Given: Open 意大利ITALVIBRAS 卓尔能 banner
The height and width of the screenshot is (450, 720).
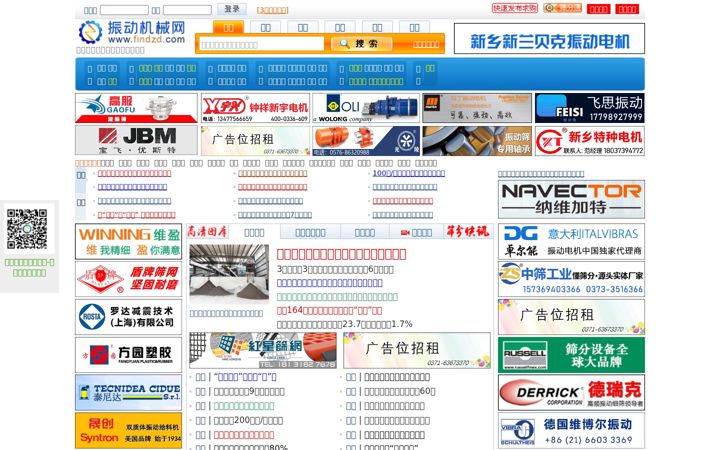Looking at the screenshot, I should coord(571,242).
